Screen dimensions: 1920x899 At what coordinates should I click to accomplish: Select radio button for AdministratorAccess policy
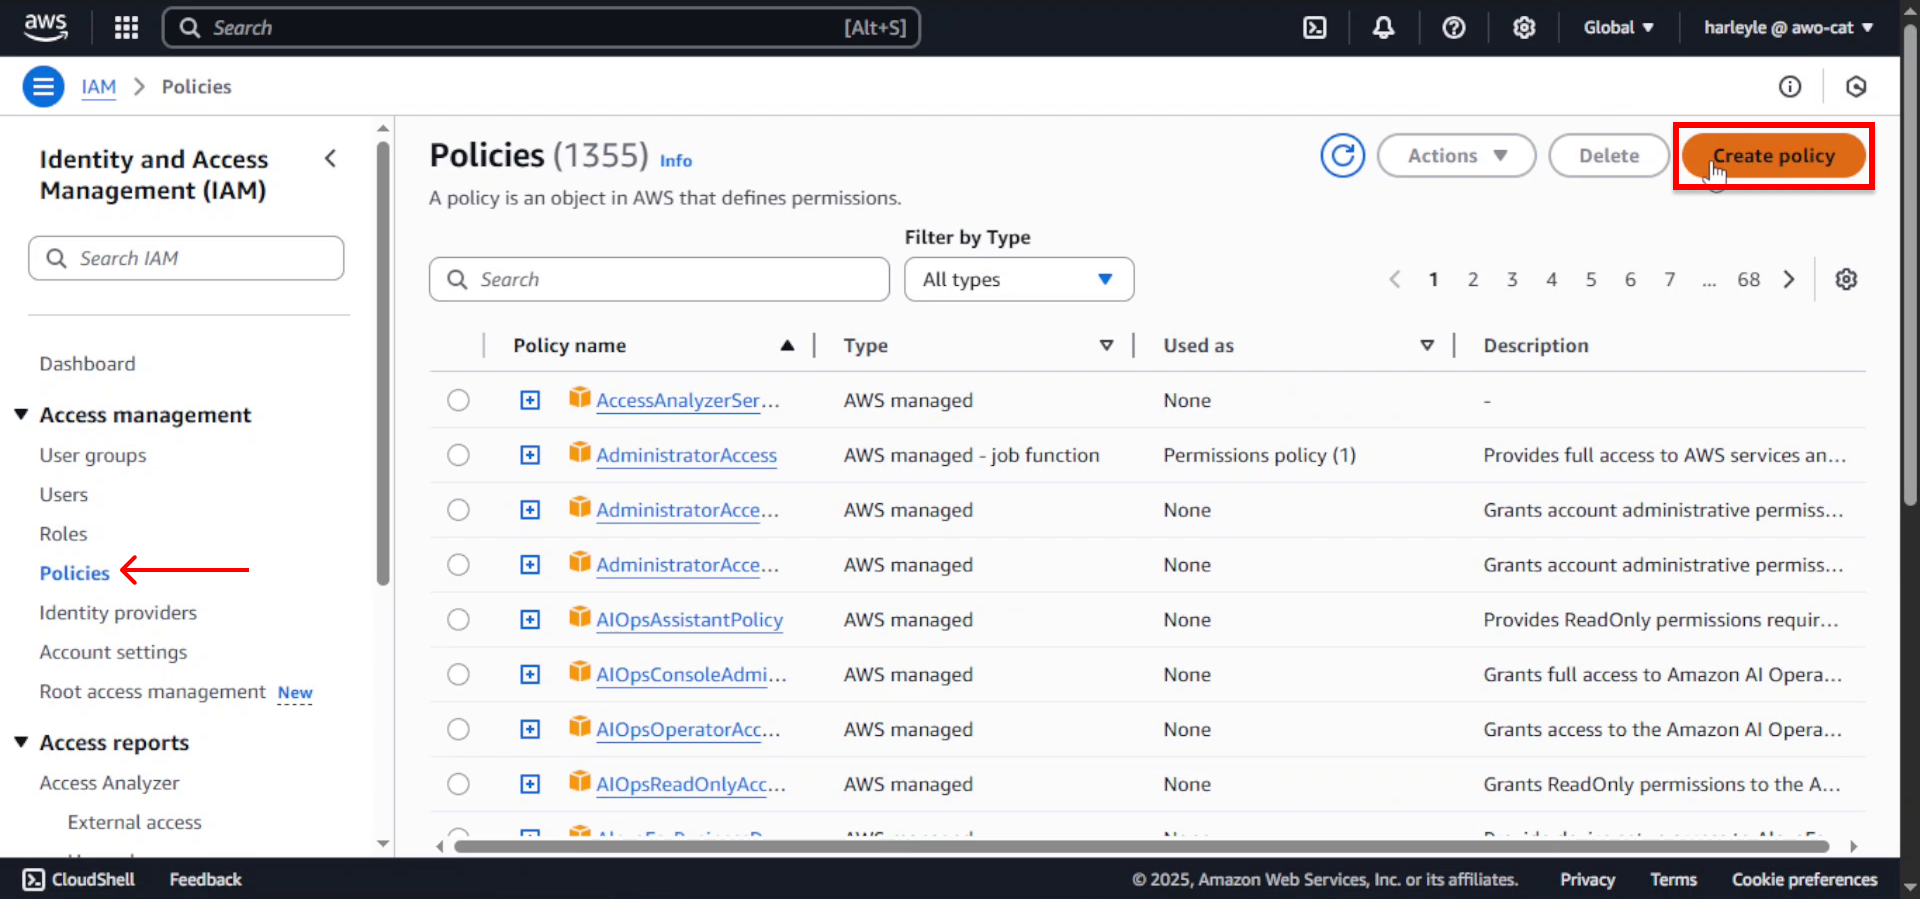pyautogui.click(x=458, y=455)
